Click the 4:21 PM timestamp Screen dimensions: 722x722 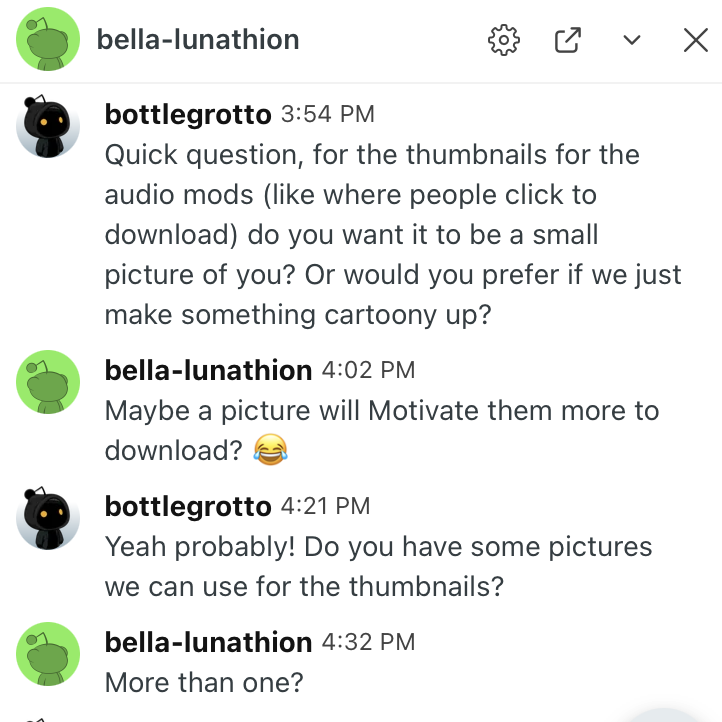[x=324, y=507]
